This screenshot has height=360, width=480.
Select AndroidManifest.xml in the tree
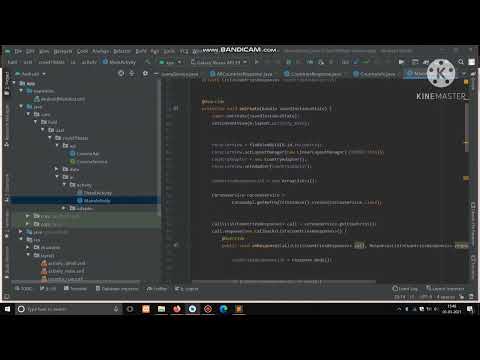click(59, 99)
